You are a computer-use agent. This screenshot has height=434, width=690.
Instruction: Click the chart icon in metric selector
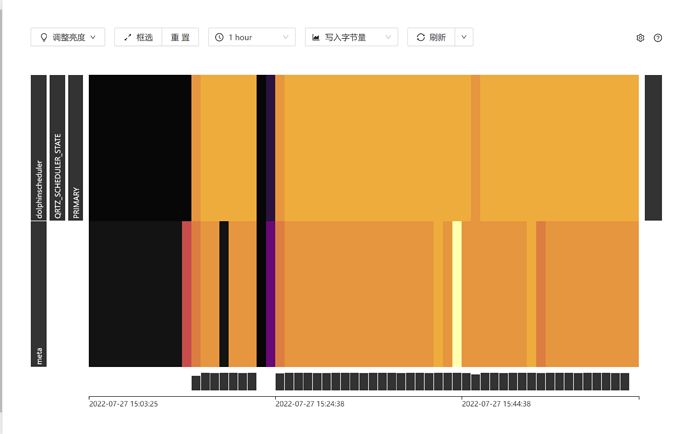point(316,37)
